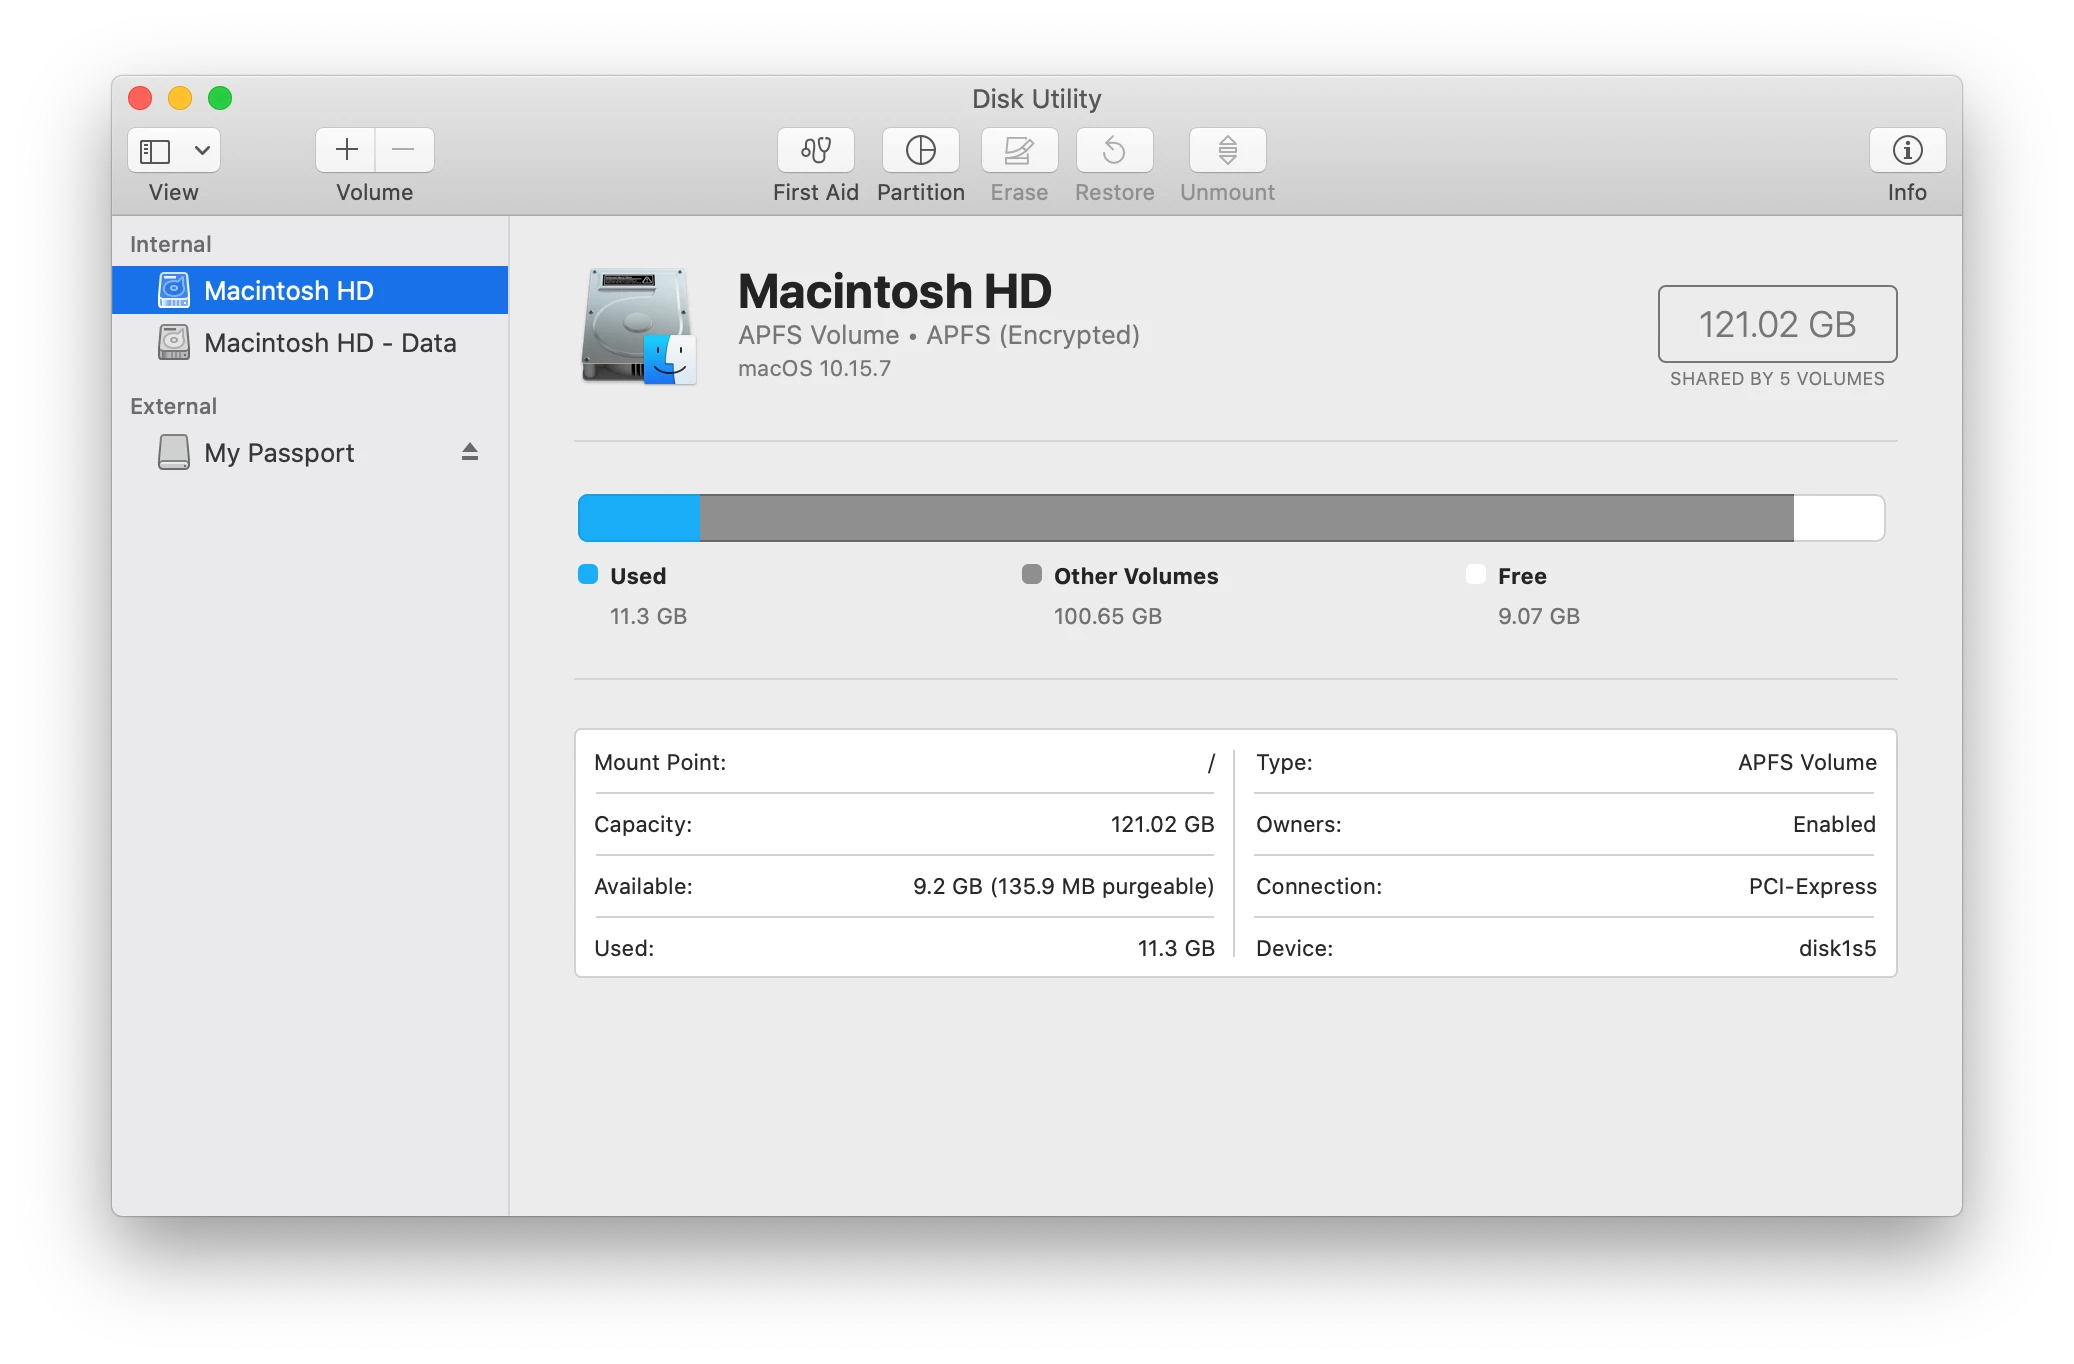Click the 121.02 GB capacity box
This screenshot has height=1364, width=2074.
[1776, 324]
